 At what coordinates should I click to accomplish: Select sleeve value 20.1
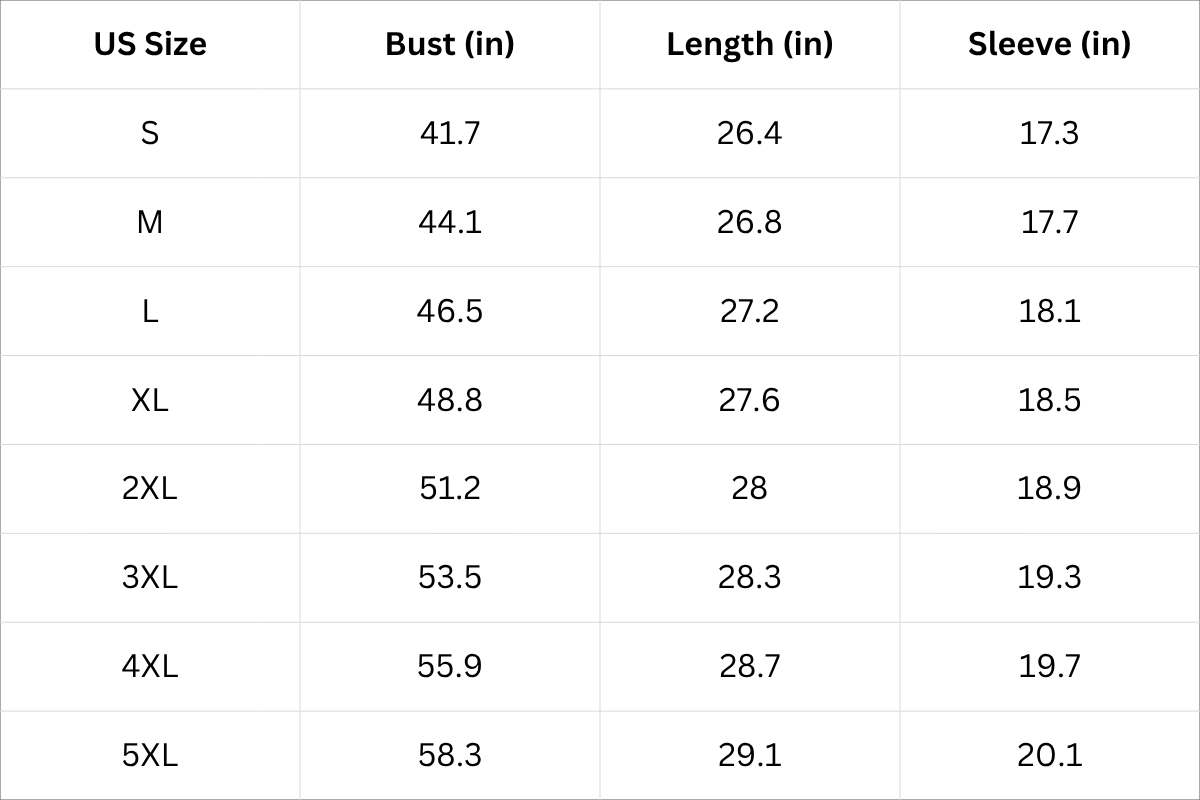click(x=1049, y=755)
